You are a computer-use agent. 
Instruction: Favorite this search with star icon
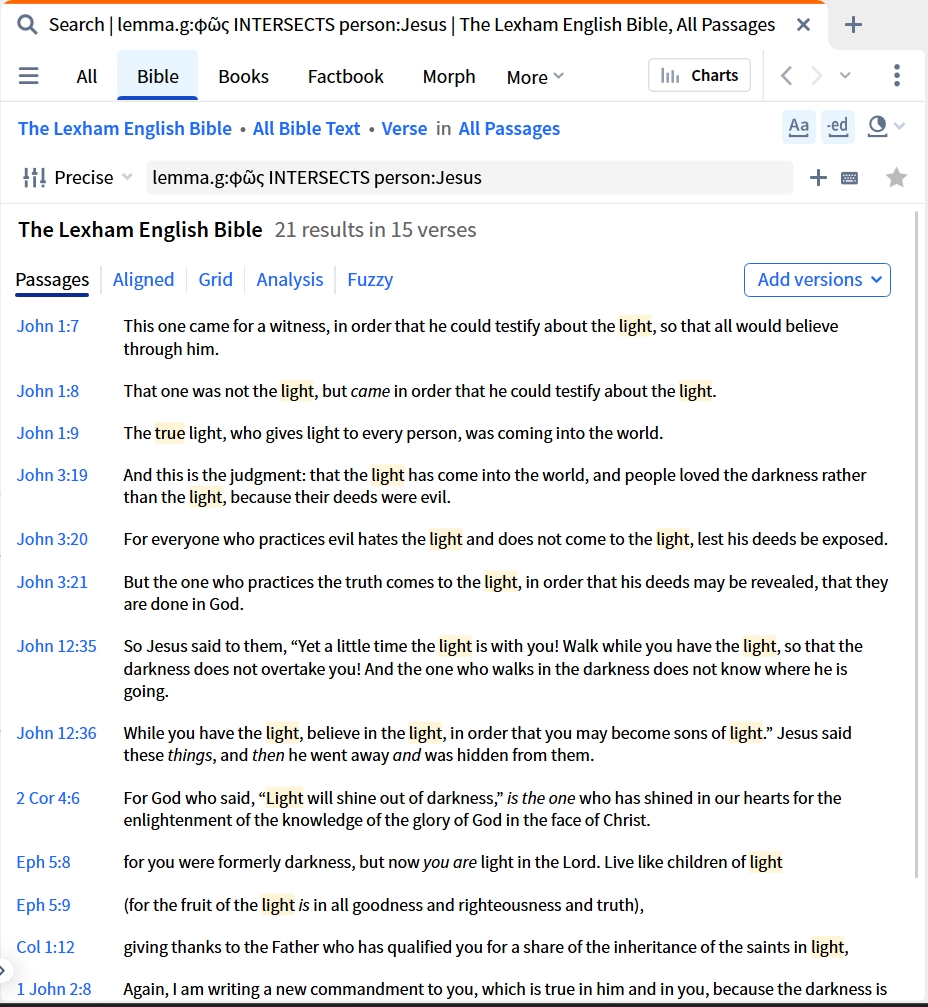tap(897, 177)
